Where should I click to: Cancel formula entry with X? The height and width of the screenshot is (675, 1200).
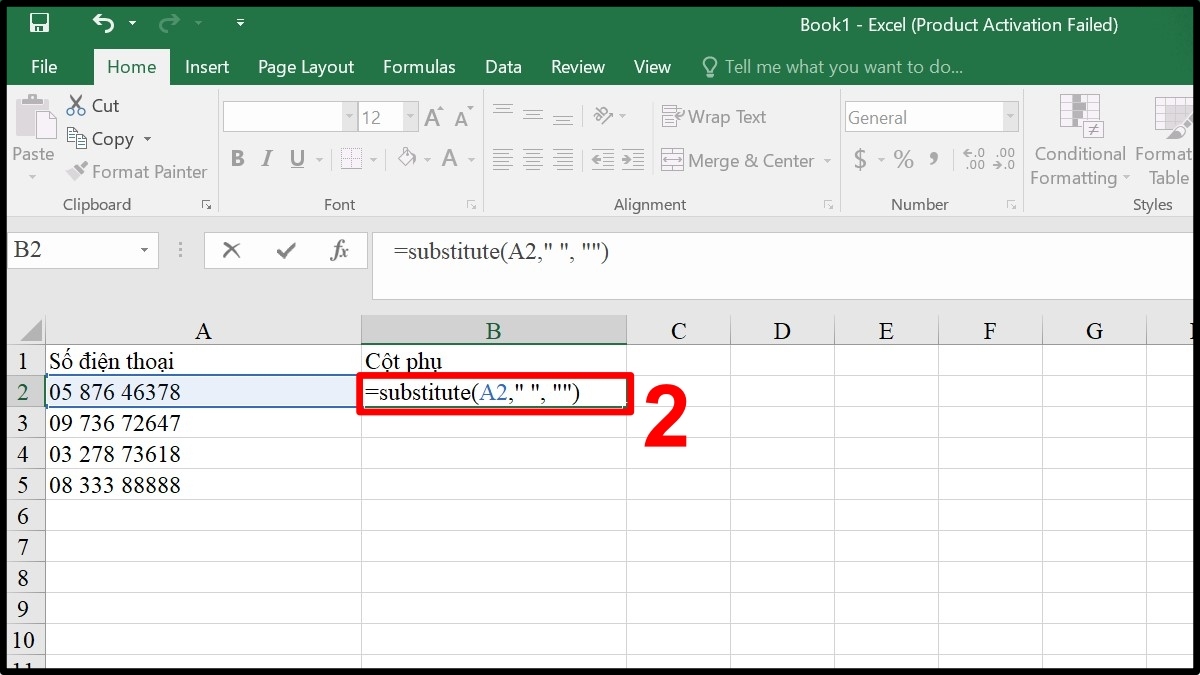click(x=231, y=250)
